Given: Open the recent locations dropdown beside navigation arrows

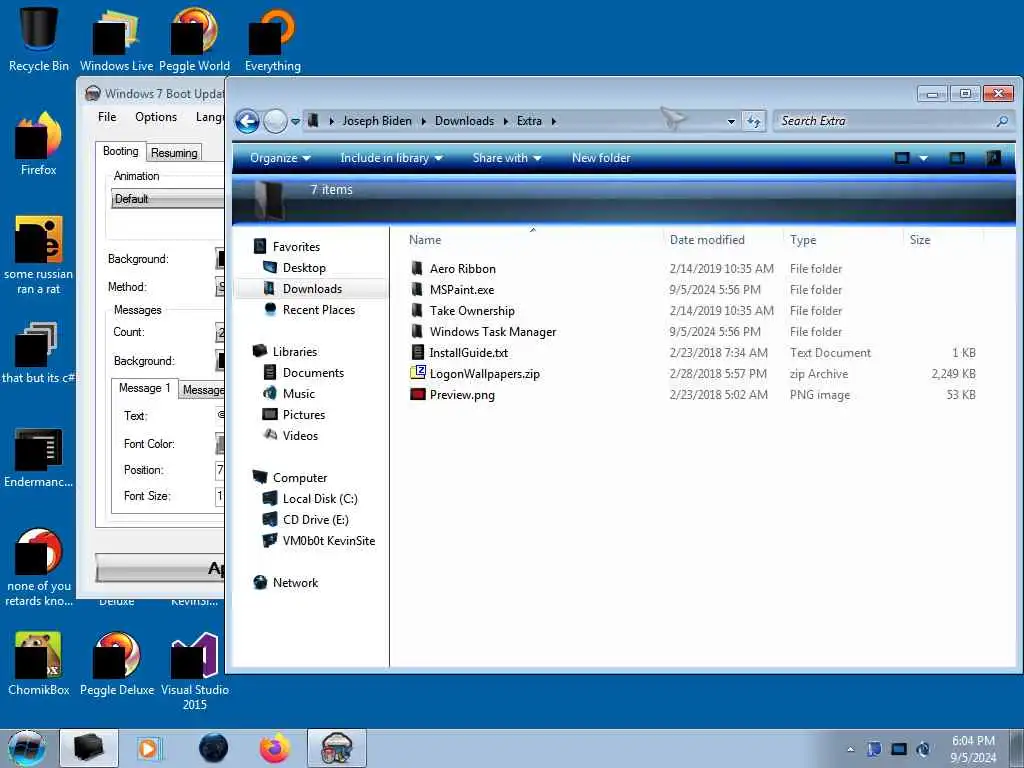Looking at the screenshot, I should click(x=295, y=121).
